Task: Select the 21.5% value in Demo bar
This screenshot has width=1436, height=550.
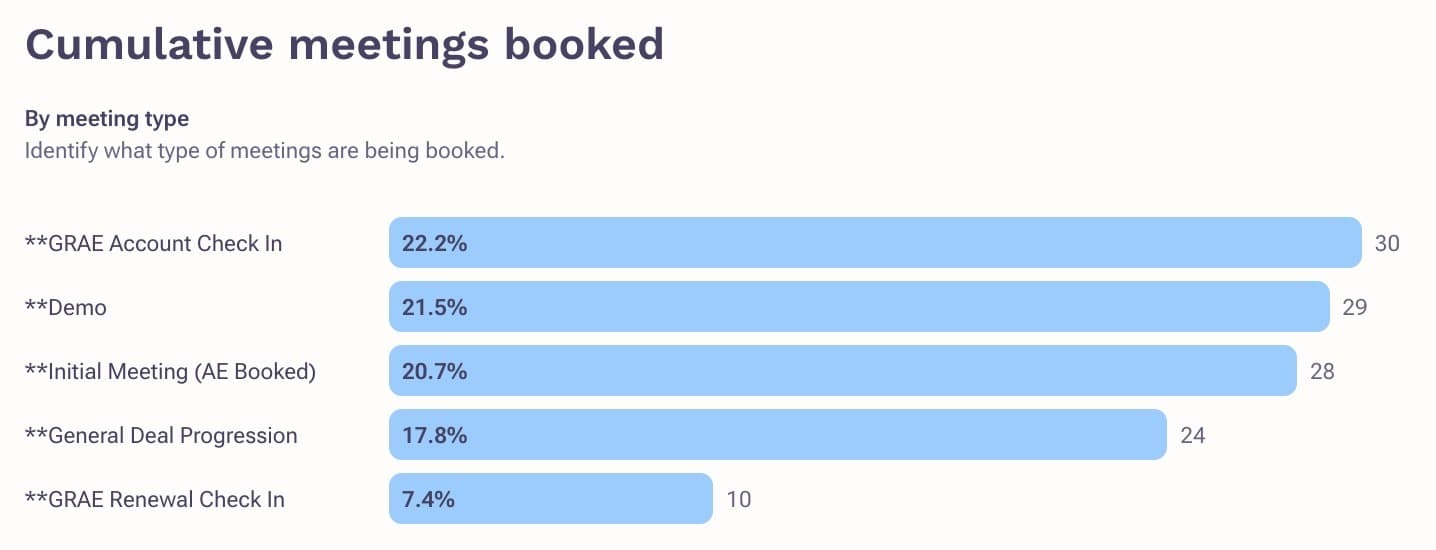Action: (435, 307)
